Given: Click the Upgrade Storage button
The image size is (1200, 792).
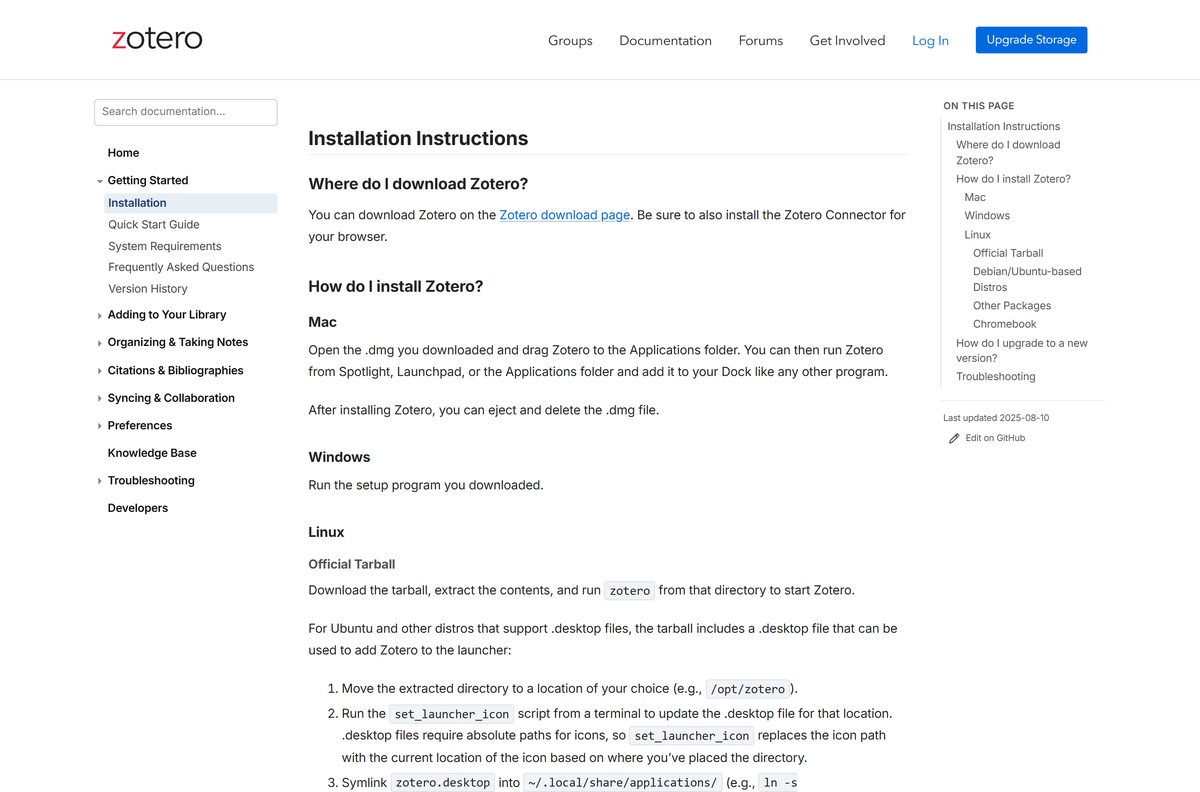Looking at the screenshot, I should pyautogui.click(x=1031, y=40).
